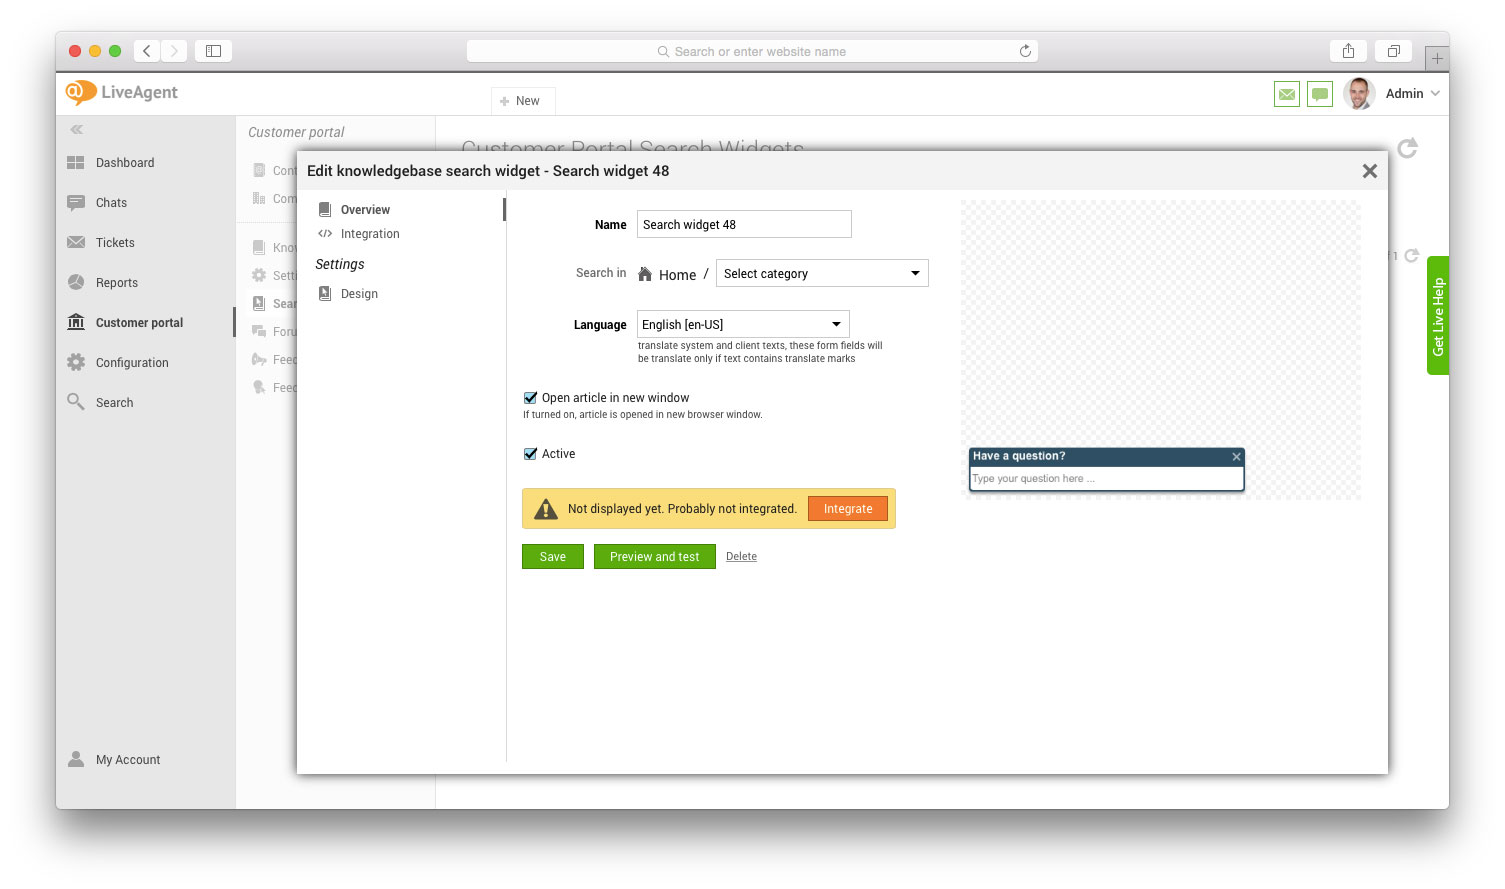1505x889 pixels.
Task: Click the browser address bar
Action: (752, 51)
